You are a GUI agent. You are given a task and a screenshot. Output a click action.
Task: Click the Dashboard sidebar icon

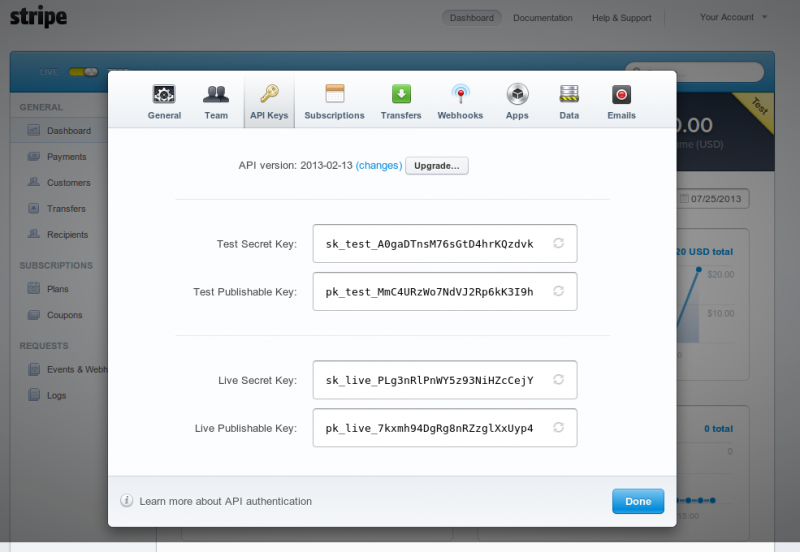point(34,130)
